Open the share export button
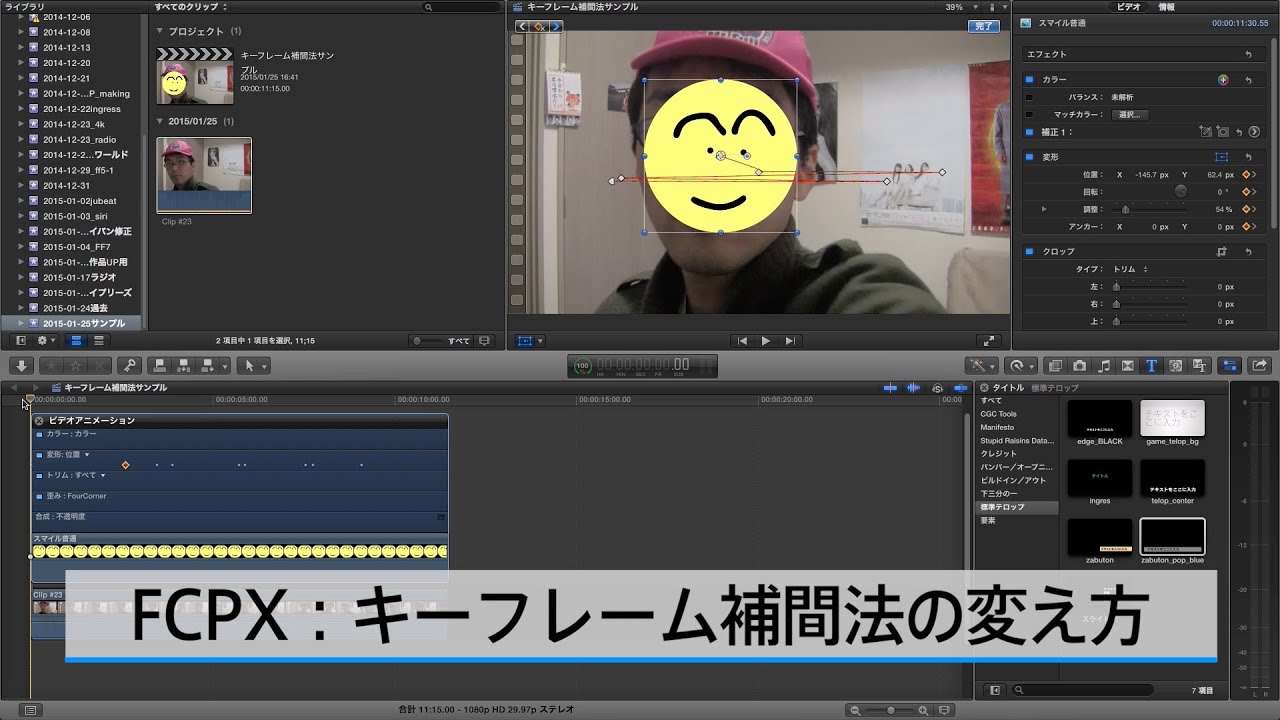Image resolution: width=1280 pixels, height=720 pixels. [1260, 365]
